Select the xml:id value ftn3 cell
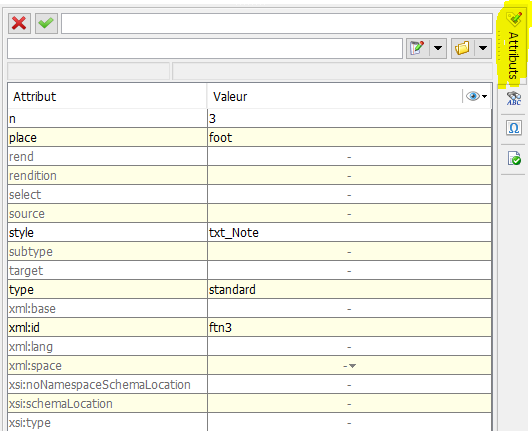Image resolution: width=532 pixels, height=431 pixels. 349,327
